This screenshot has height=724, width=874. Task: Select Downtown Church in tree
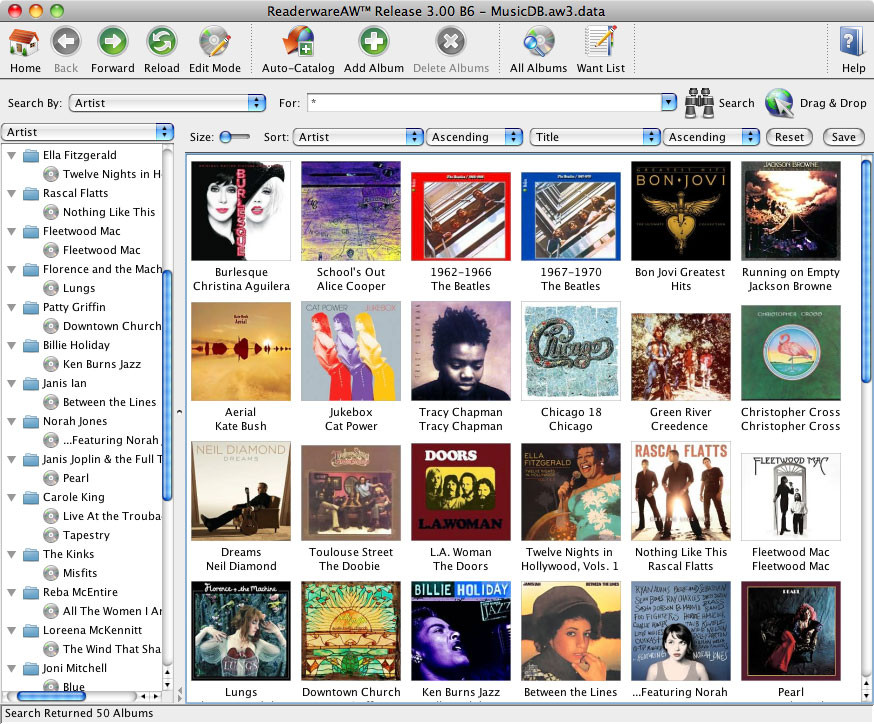(x=112, y=326)
